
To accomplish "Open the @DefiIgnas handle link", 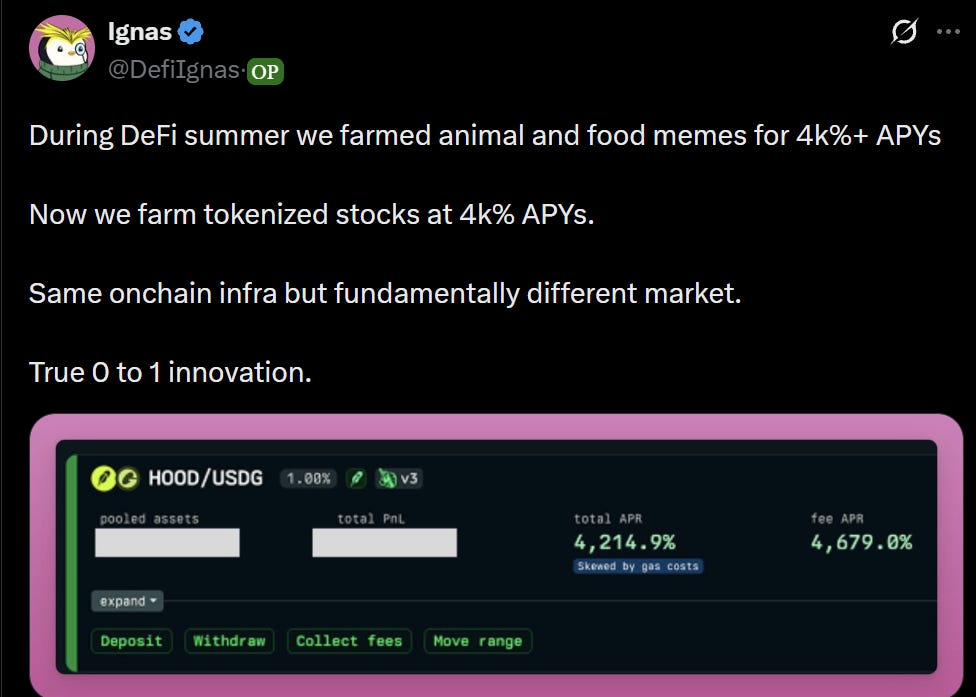I will point(174,70).
